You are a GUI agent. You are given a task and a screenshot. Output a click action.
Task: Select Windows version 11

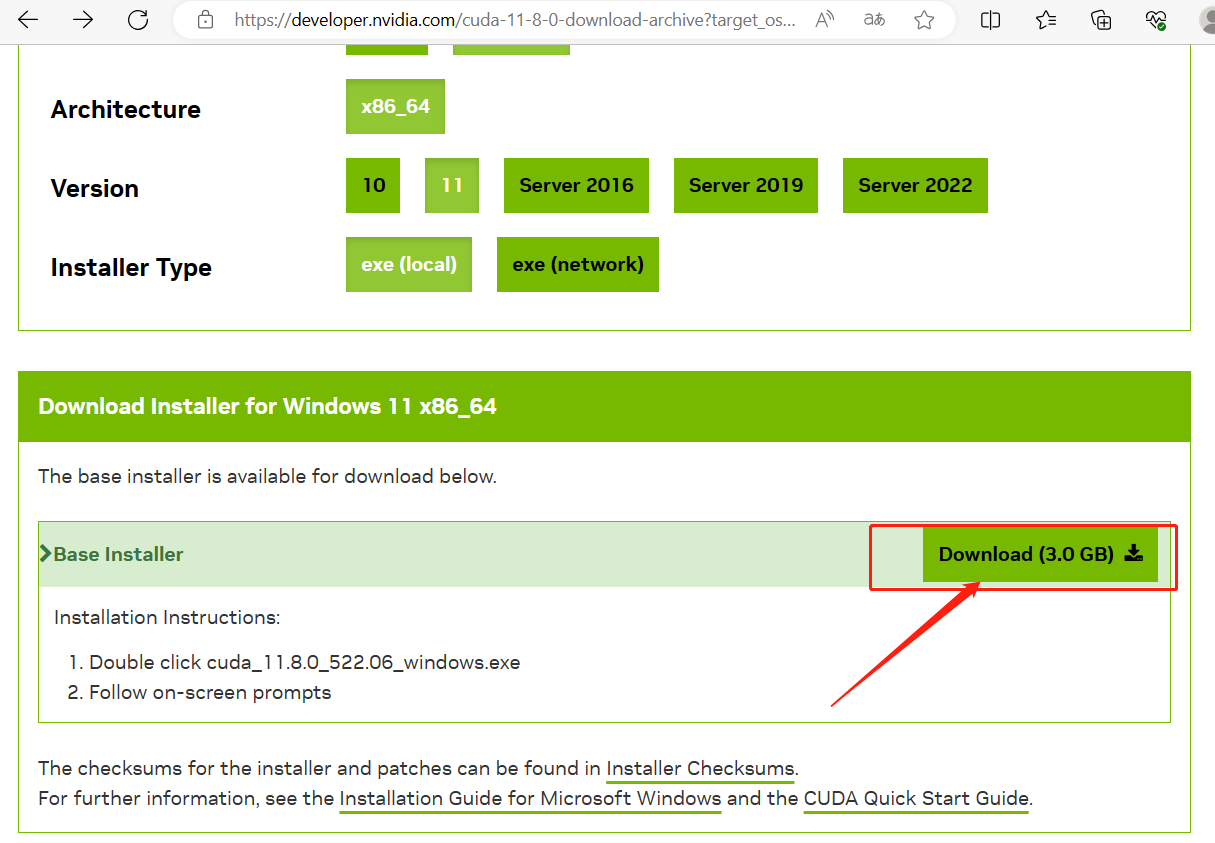[452, 185]
